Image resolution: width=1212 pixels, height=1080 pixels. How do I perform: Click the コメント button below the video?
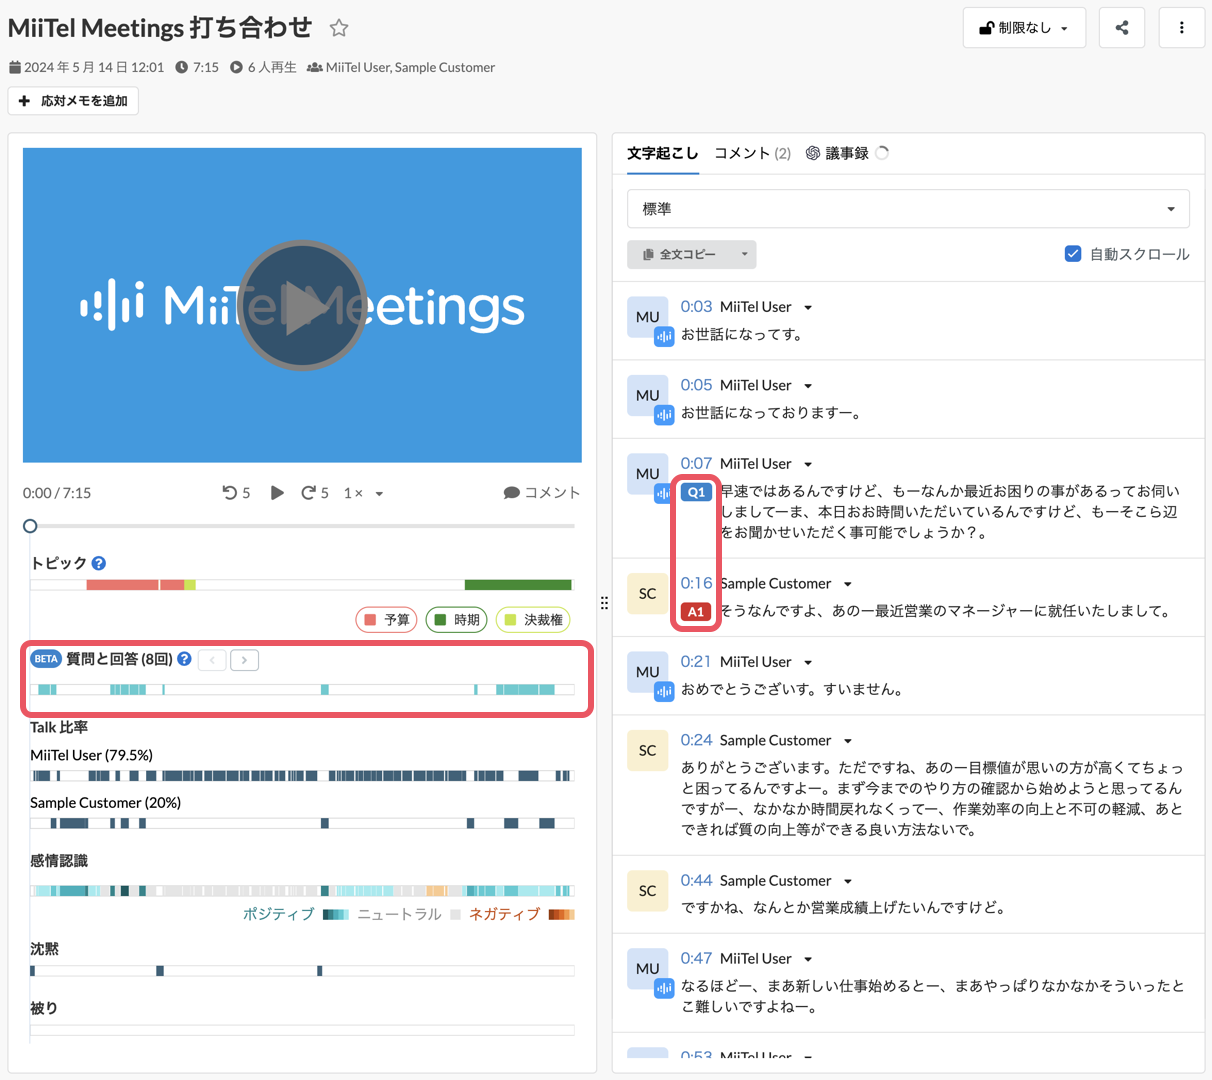tap(542, 493)
